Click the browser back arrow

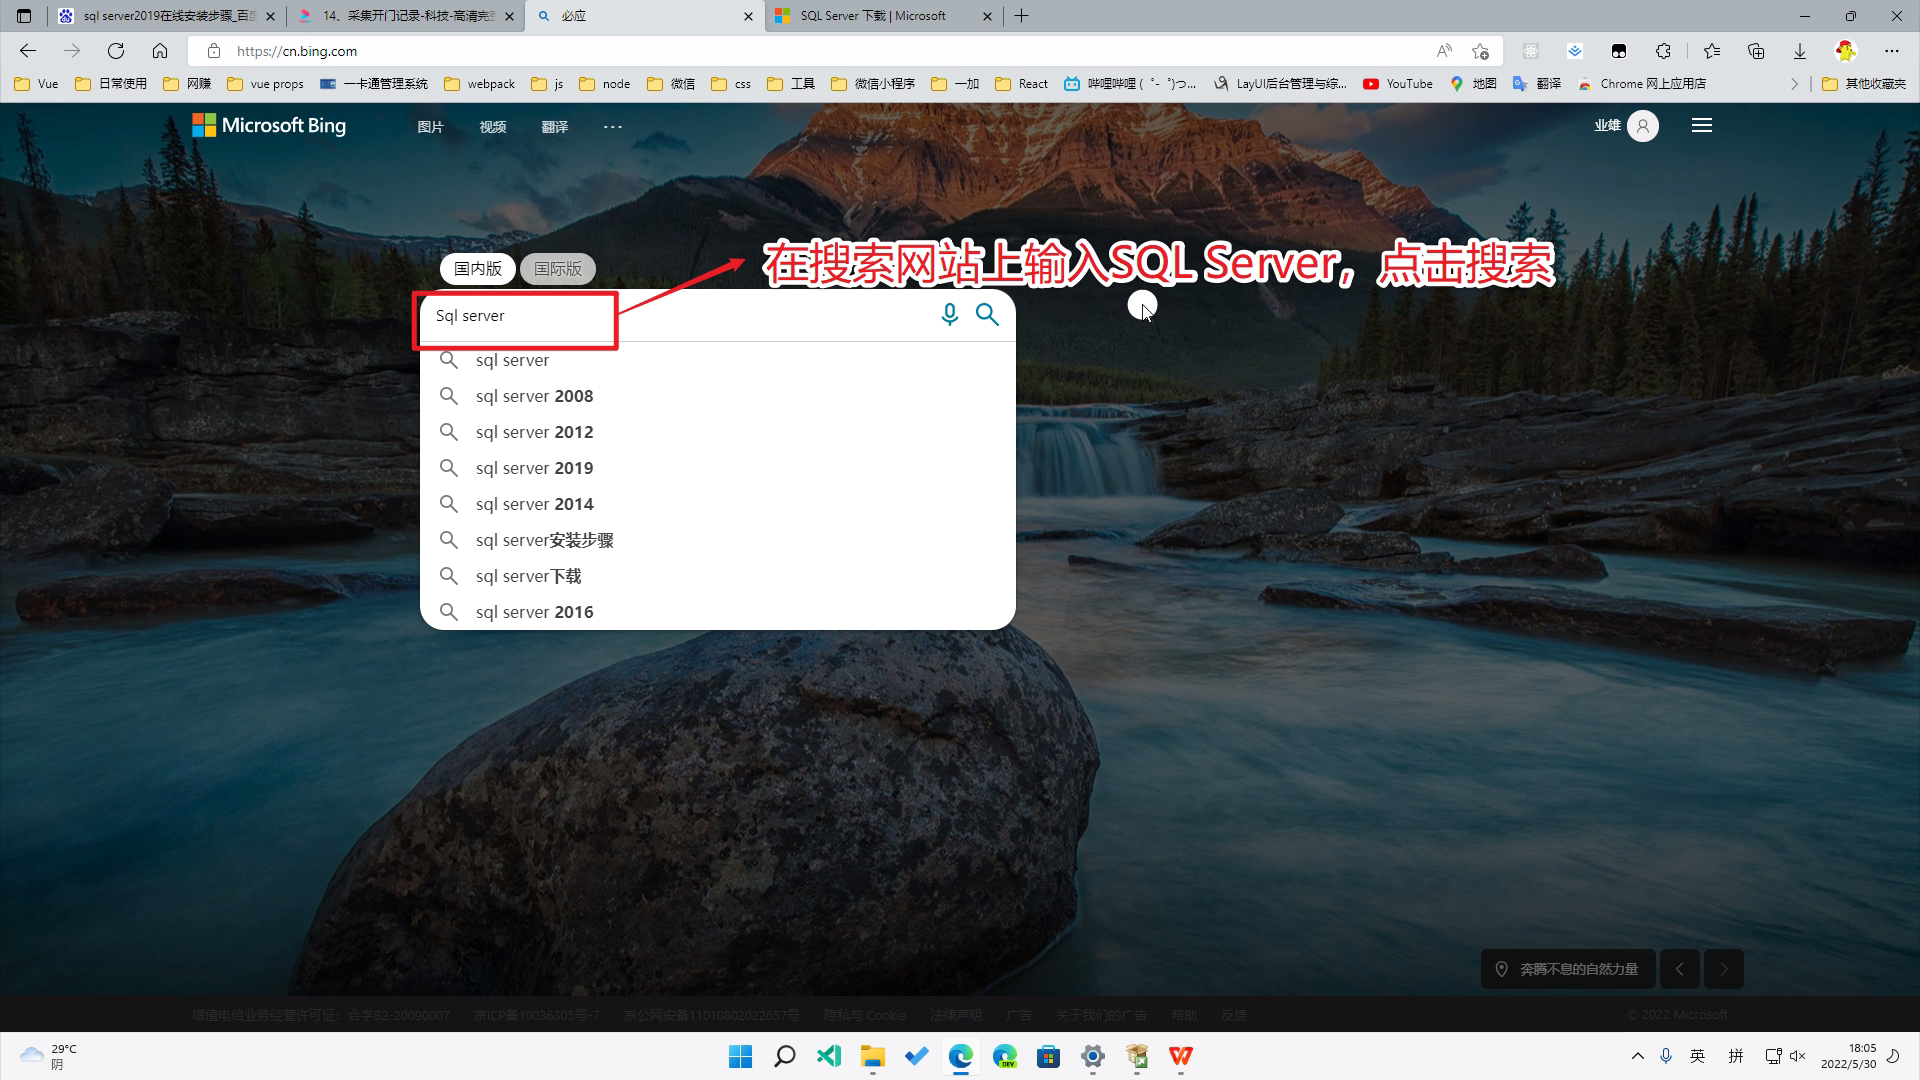coord(28,51)
